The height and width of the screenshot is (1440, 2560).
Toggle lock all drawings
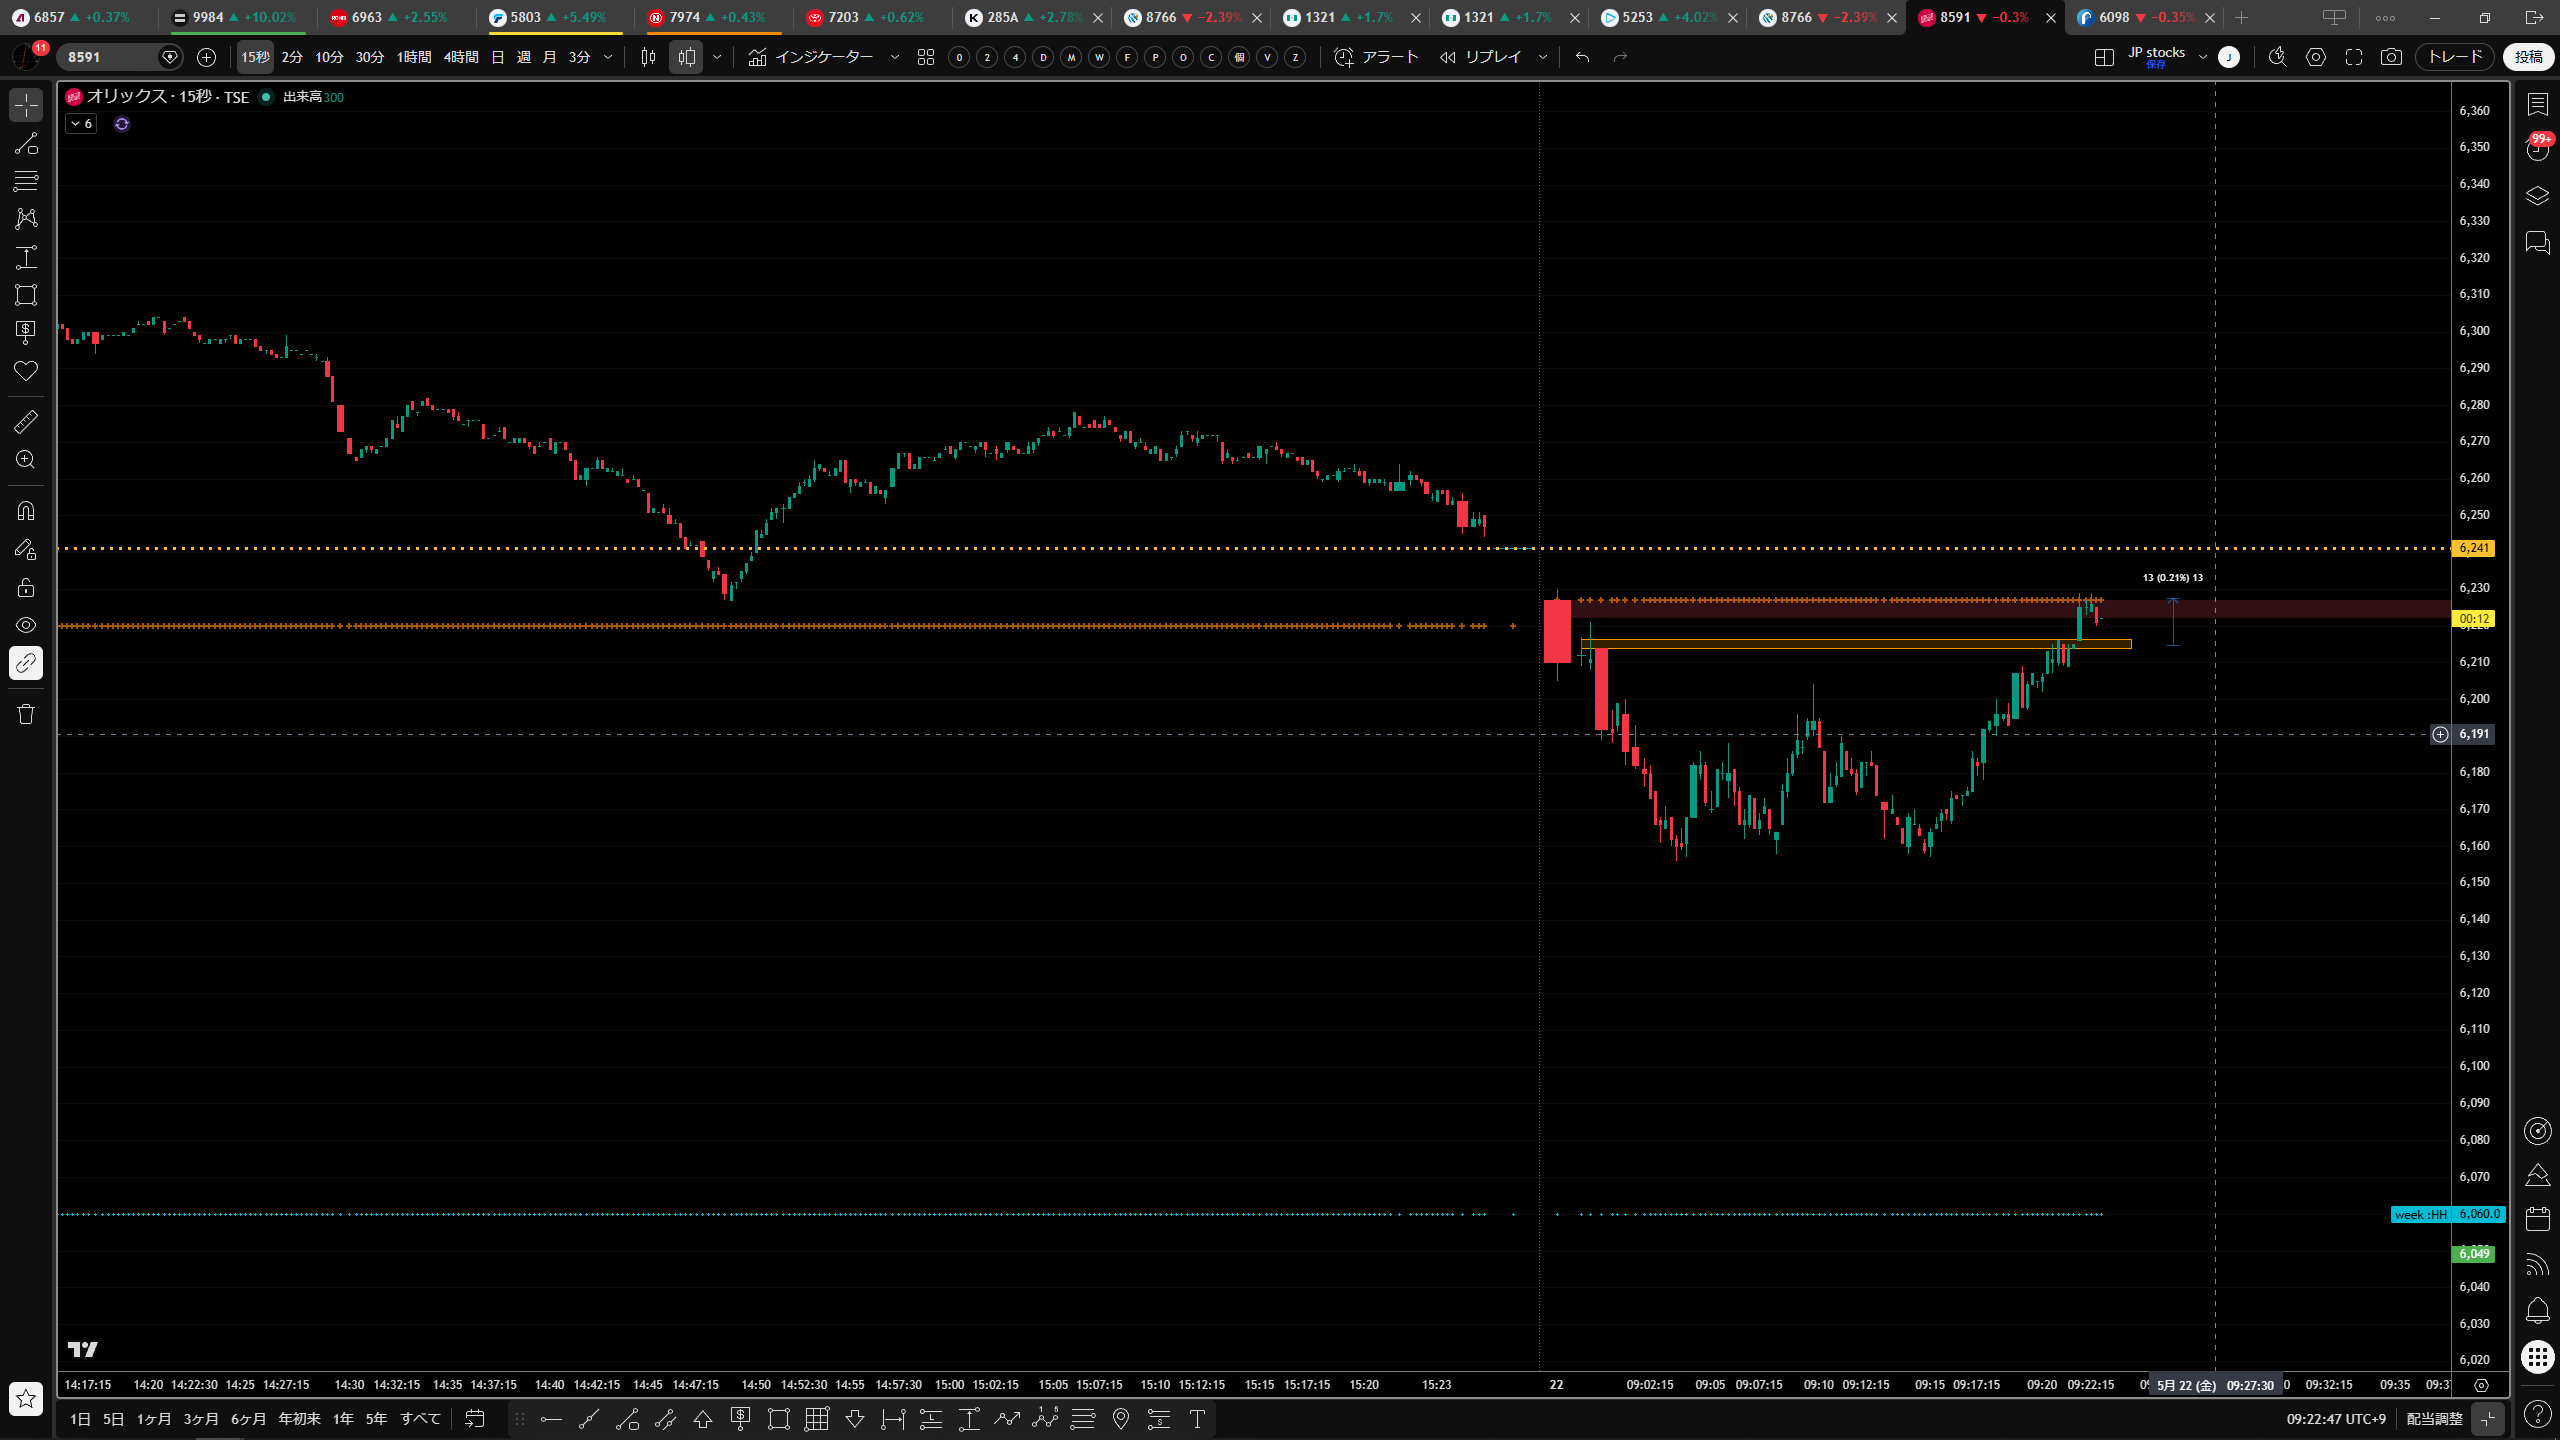(26, 587)
